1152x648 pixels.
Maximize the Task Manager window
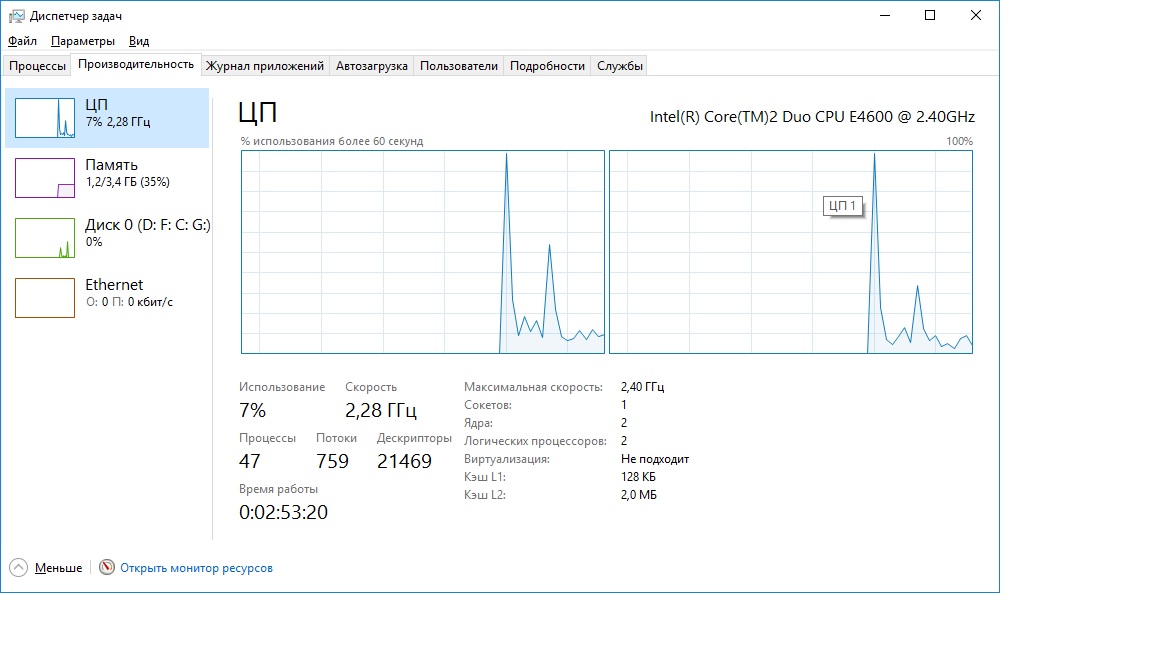(929, 15)
